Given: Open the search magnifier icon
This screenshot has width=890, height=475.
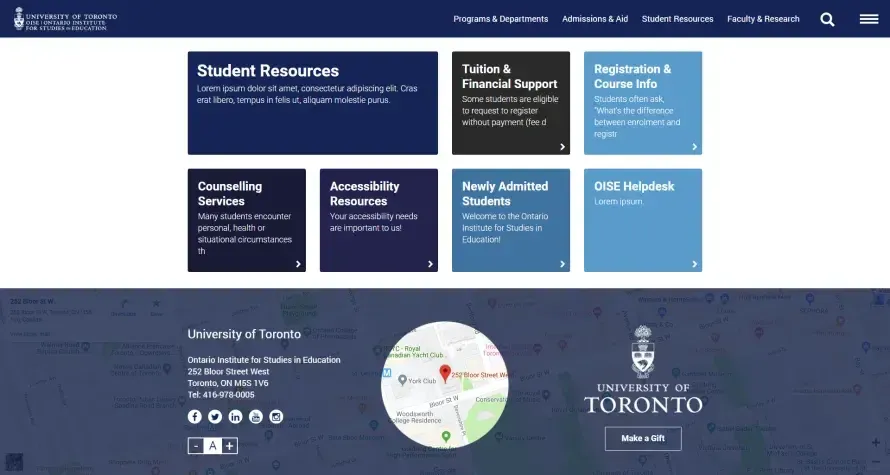Looking at the screenshot, I should (x=827, y=19).
